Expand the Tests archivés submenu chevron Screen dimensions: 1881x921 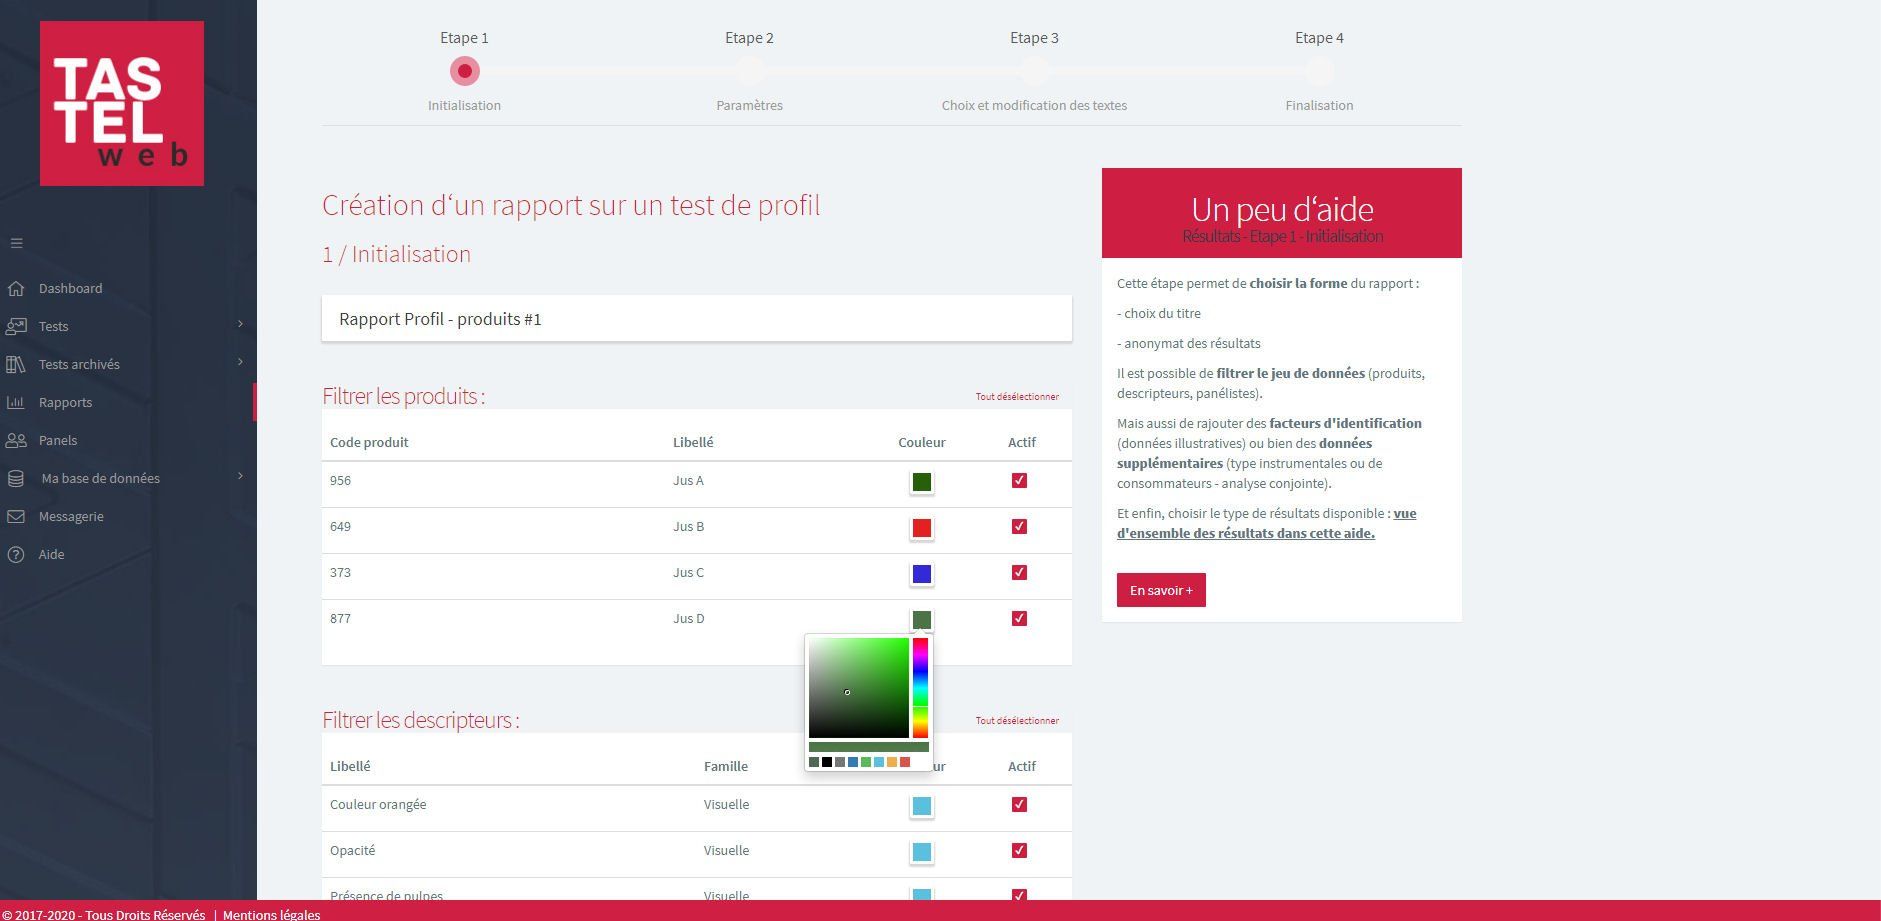tap(241, 363)
